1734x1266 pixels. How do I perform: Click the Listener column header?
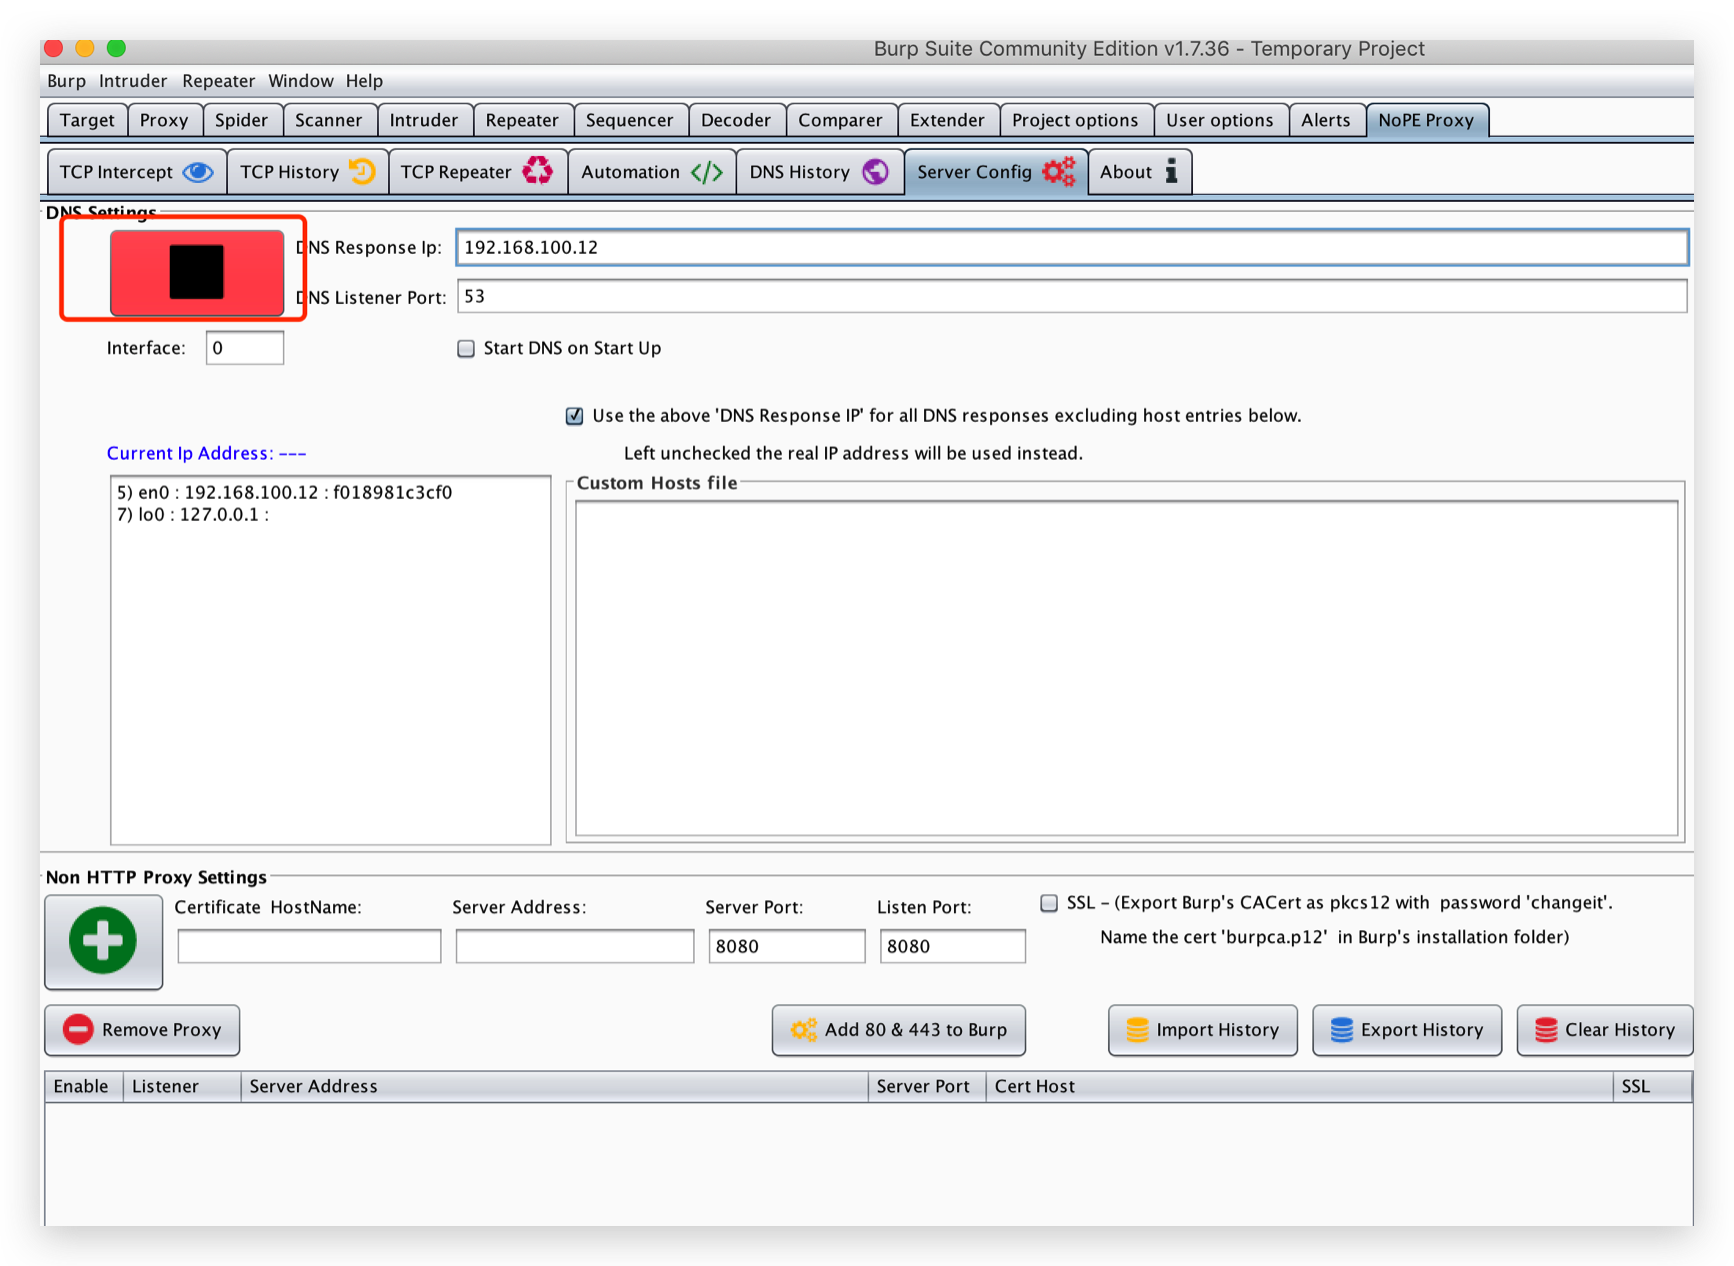182,1087
